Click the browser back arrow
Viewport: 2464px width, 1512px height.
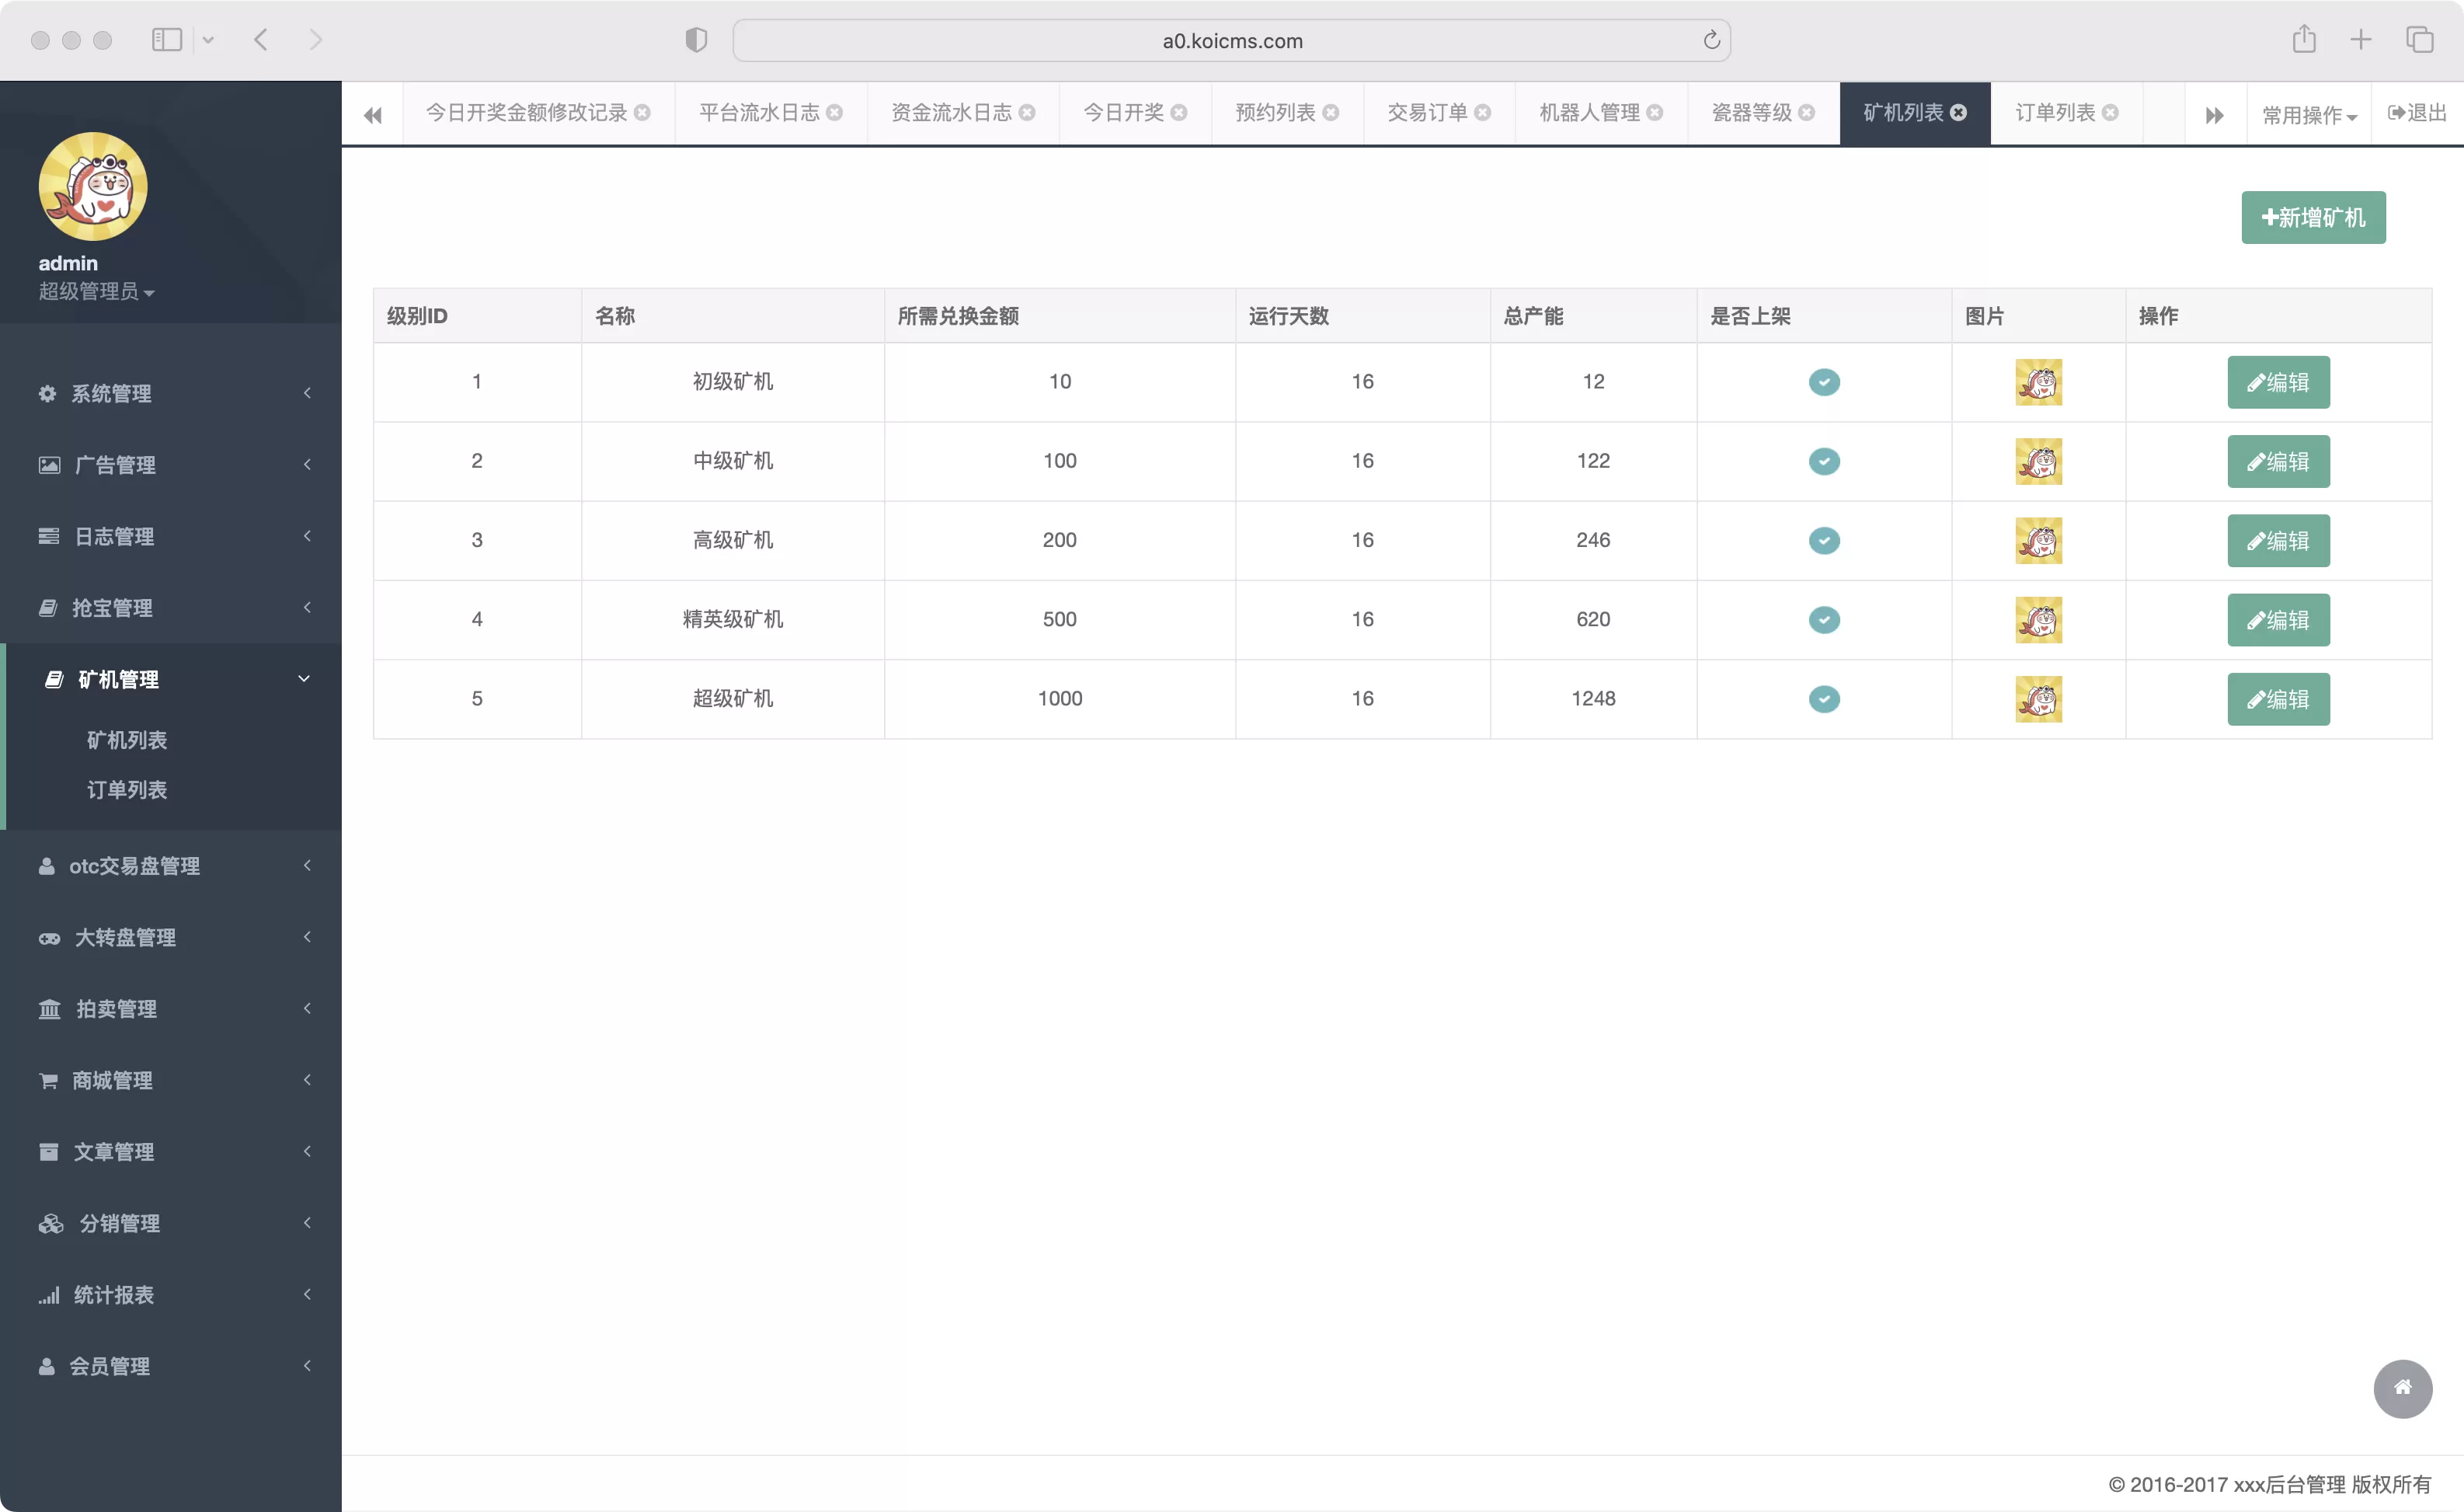[261, 40]
